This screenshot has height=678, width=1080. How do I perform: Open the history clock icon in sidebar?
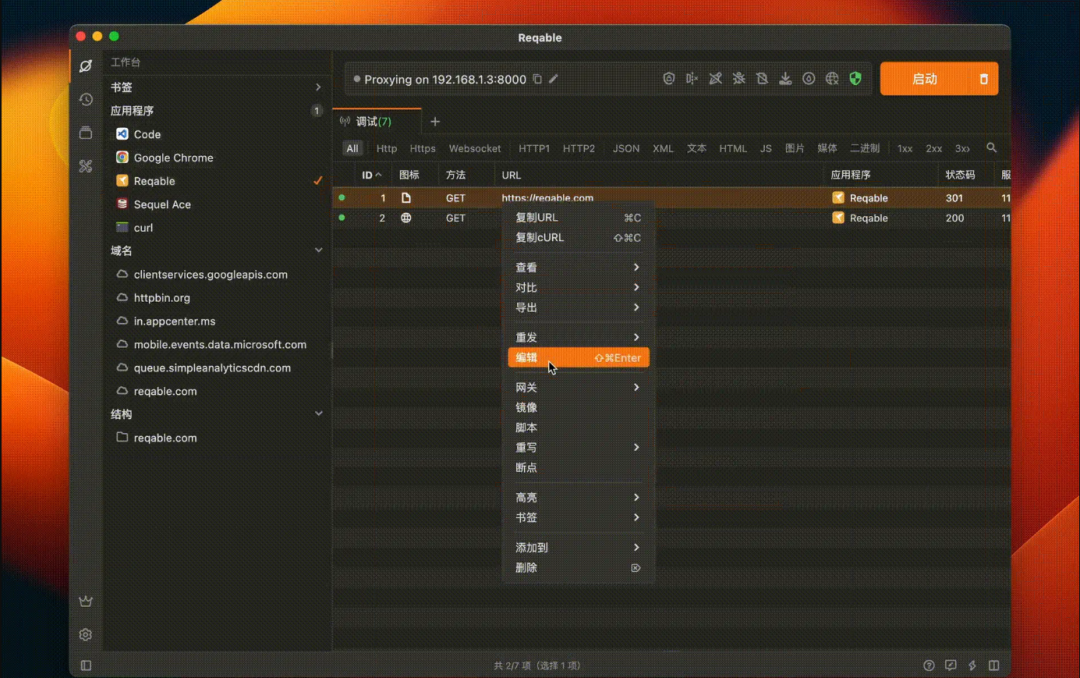85,100
